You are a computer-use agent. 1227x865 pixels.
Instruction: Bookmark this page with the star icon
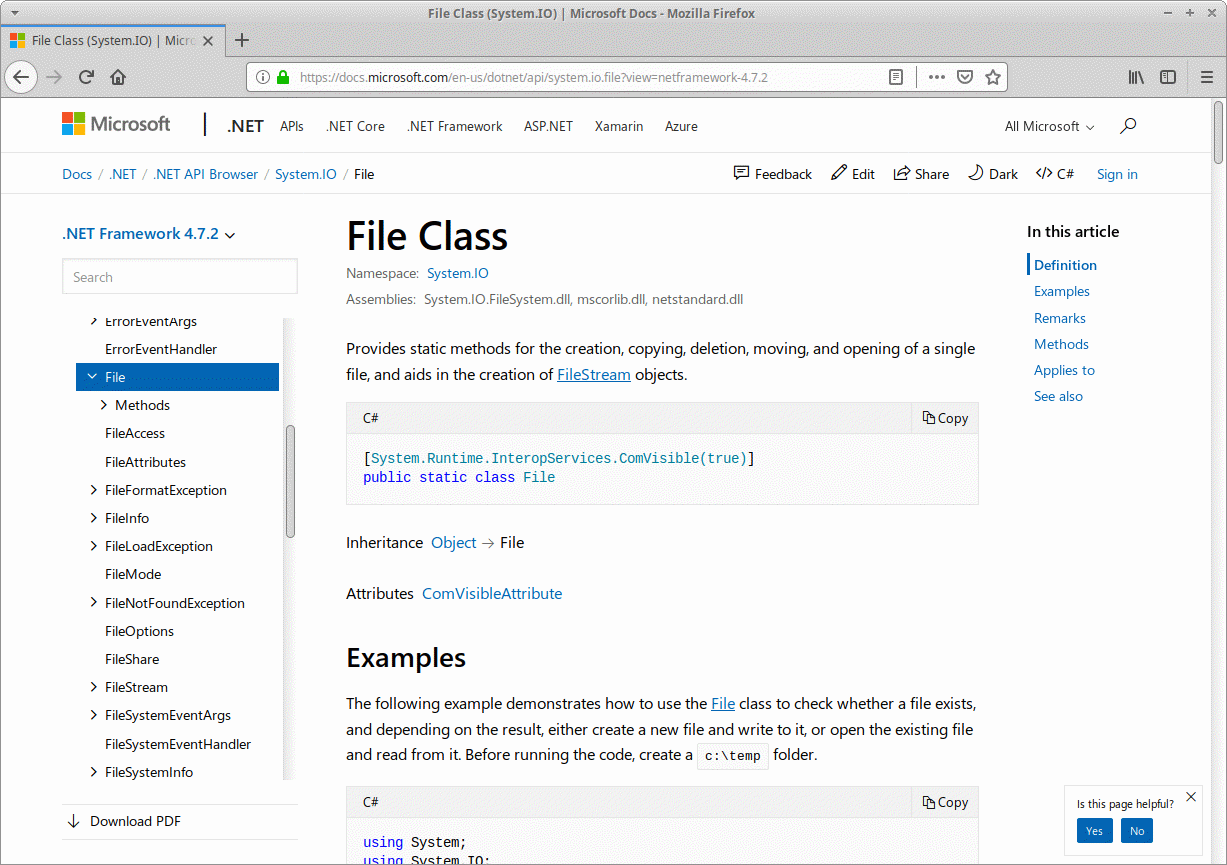point(993,77)
